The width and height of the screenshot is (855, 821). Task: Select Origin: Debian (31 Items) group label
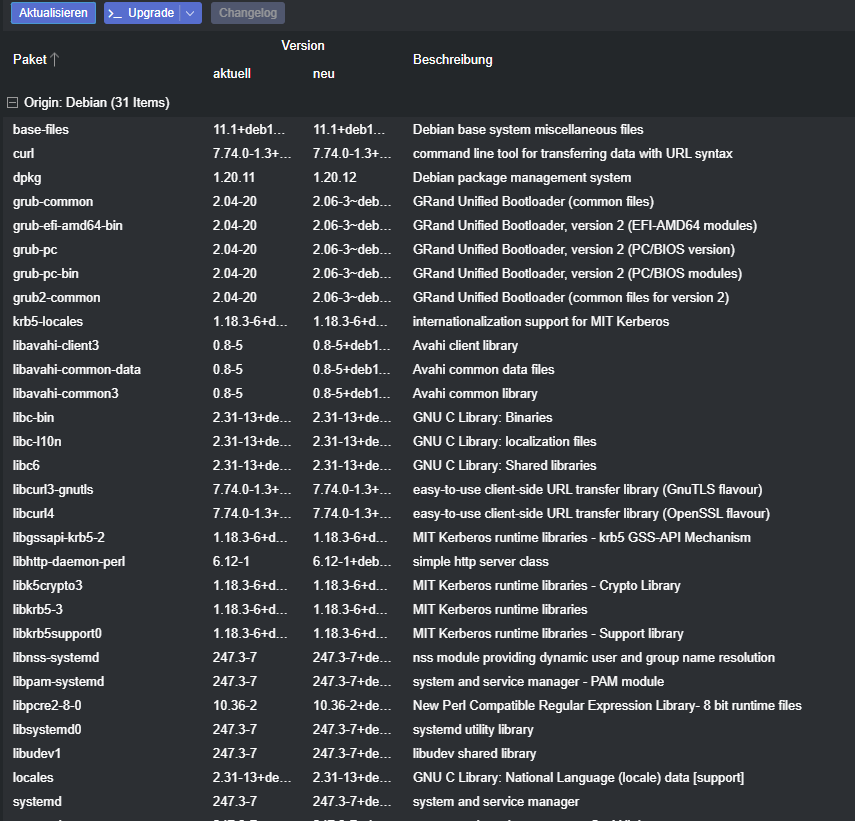tap(97, 102)
